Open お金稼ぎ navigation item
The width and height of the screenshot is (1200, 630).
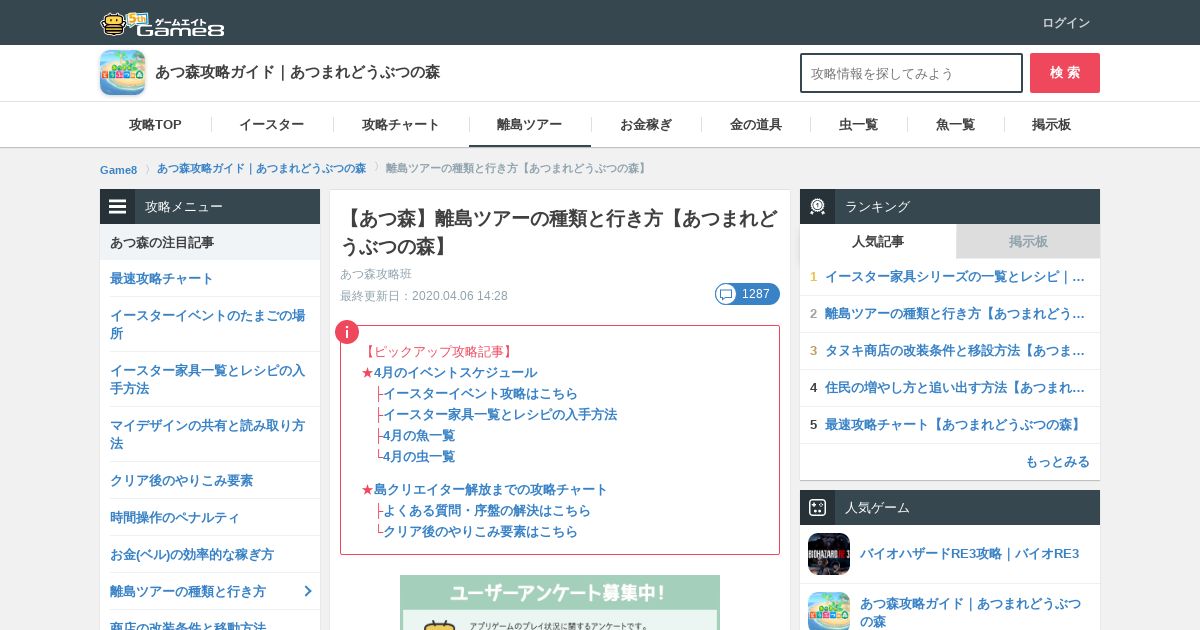[x=646, y=125]
